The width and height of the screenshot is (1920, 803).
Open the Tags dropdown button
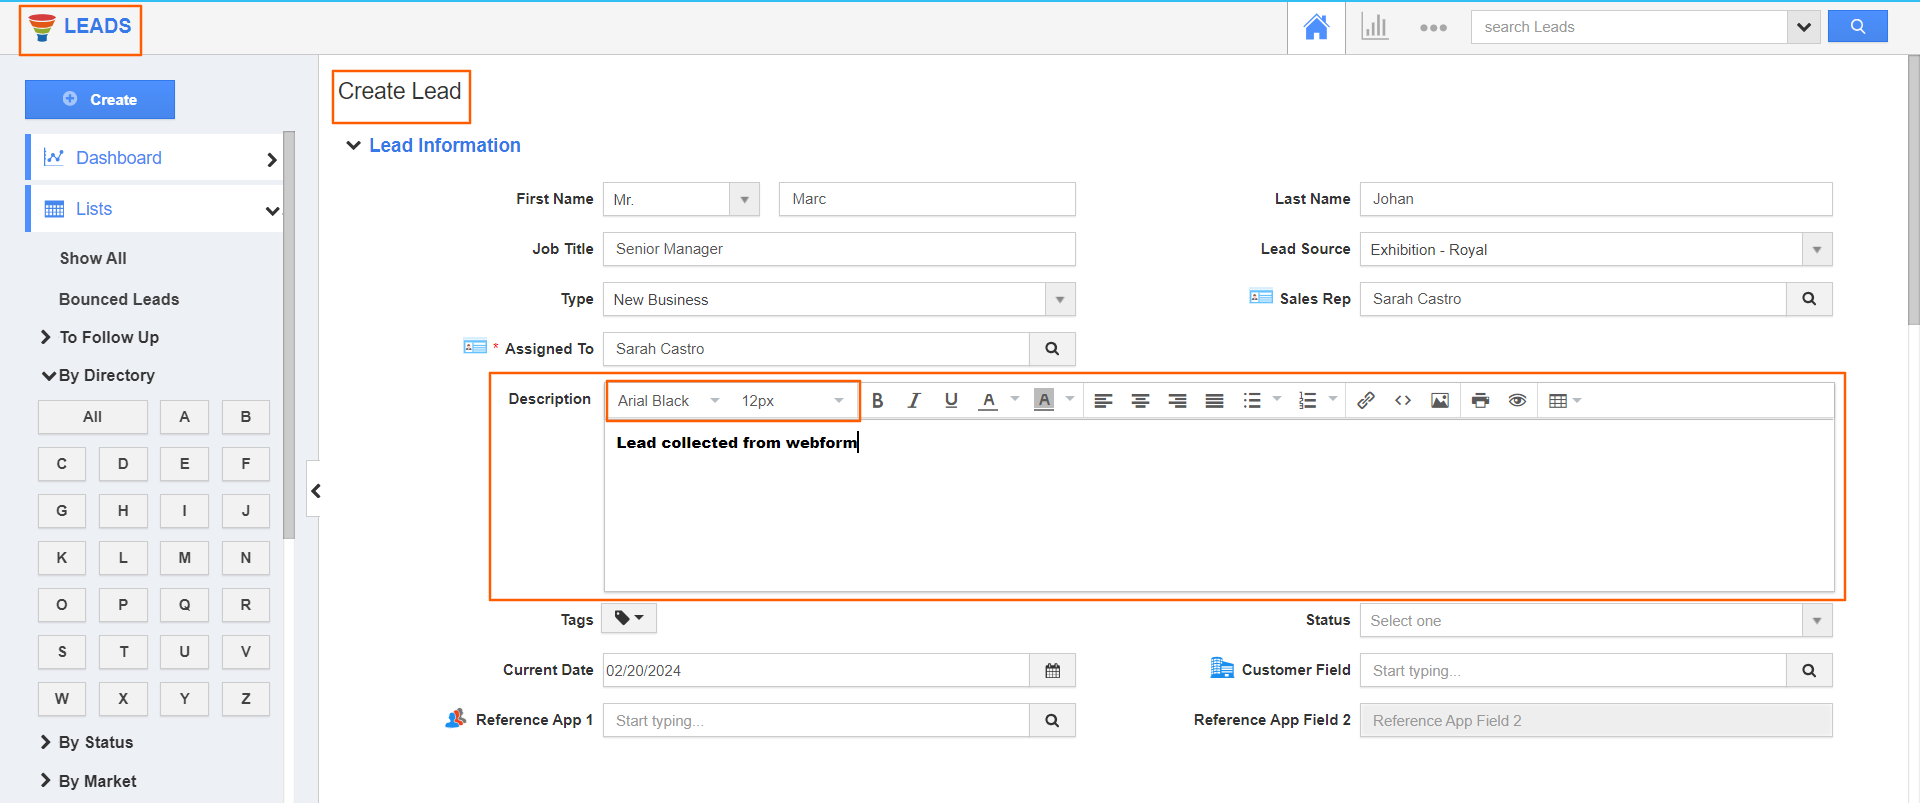629,618
